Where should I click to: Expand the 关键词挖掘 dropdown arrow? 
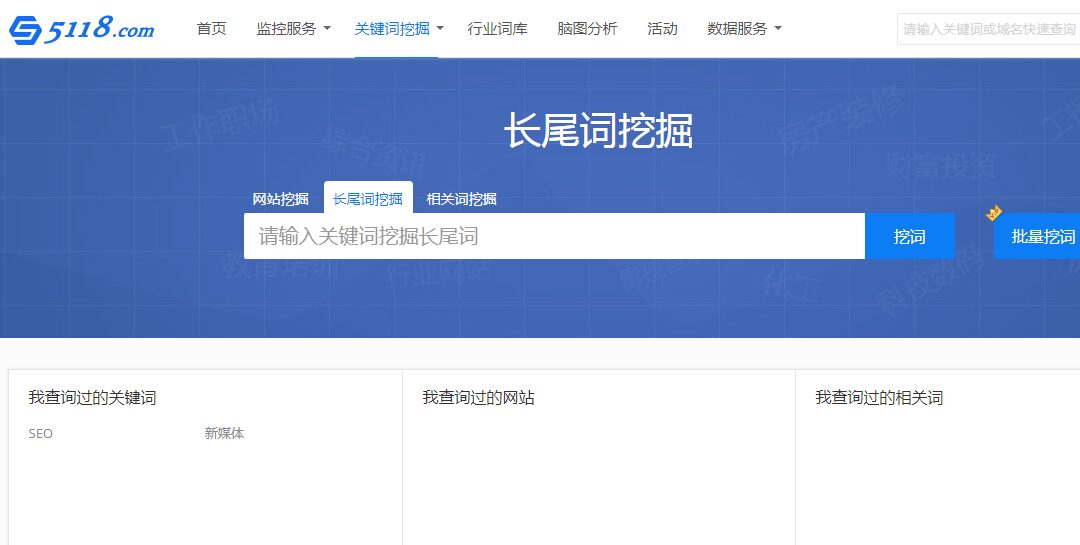[440, 29]
